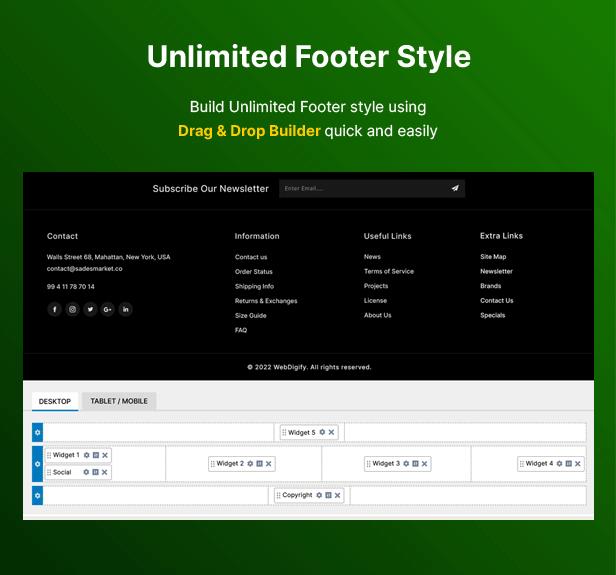This screenshot has height=575, width=616.
Task: Open the Shipping Info link
Action: (x=255, y=286)
